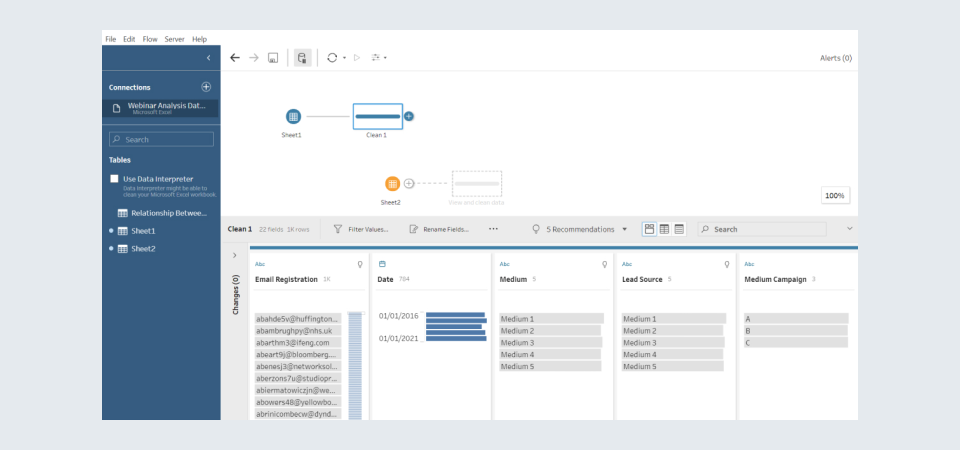Expand the flow settings dropdown arrow

pyautogui.click(x=385, y=58)
